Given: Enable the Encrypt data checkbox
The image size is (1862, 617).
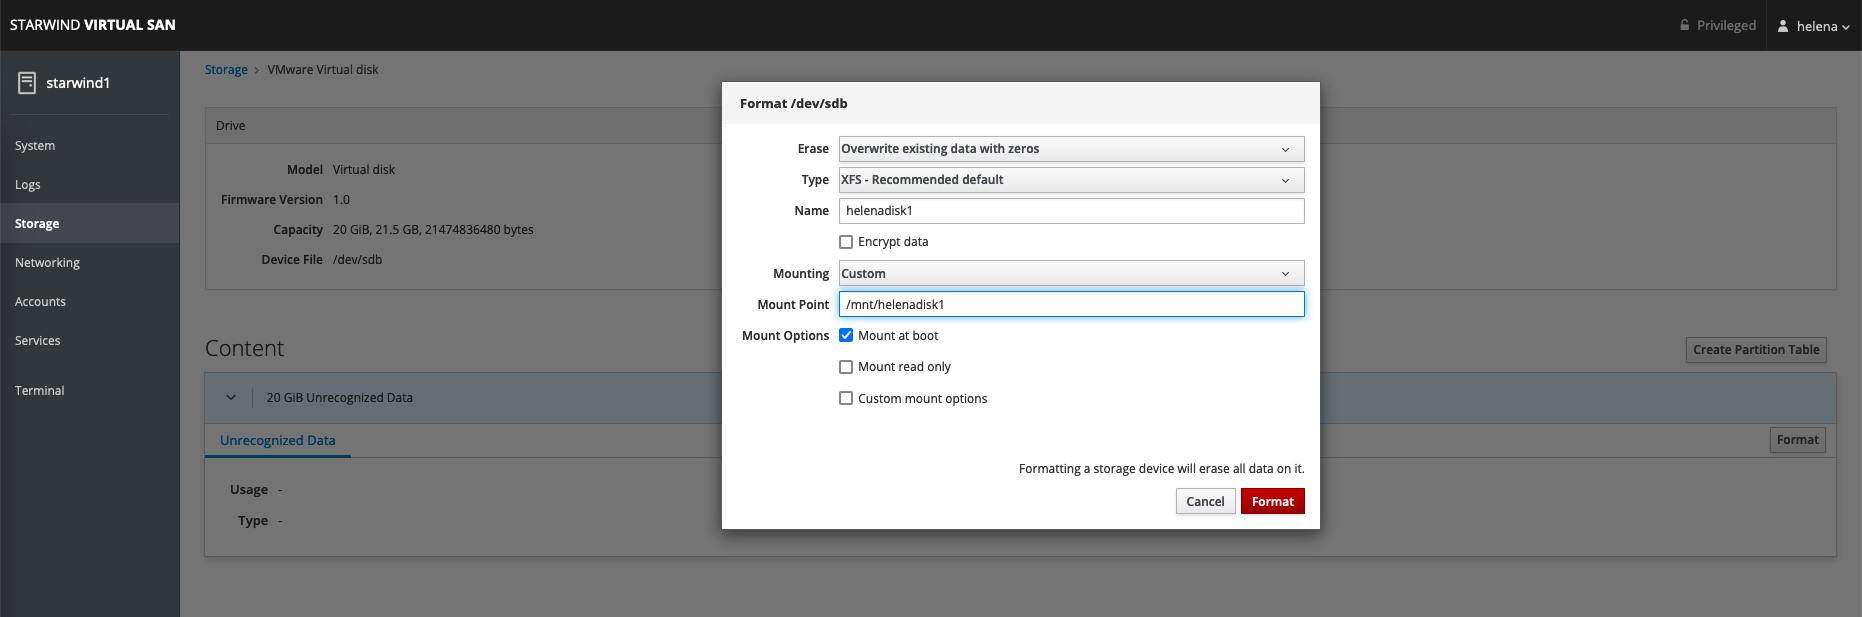Looking at the screenshot, I should pyautogui.click(x=846, y=242).
